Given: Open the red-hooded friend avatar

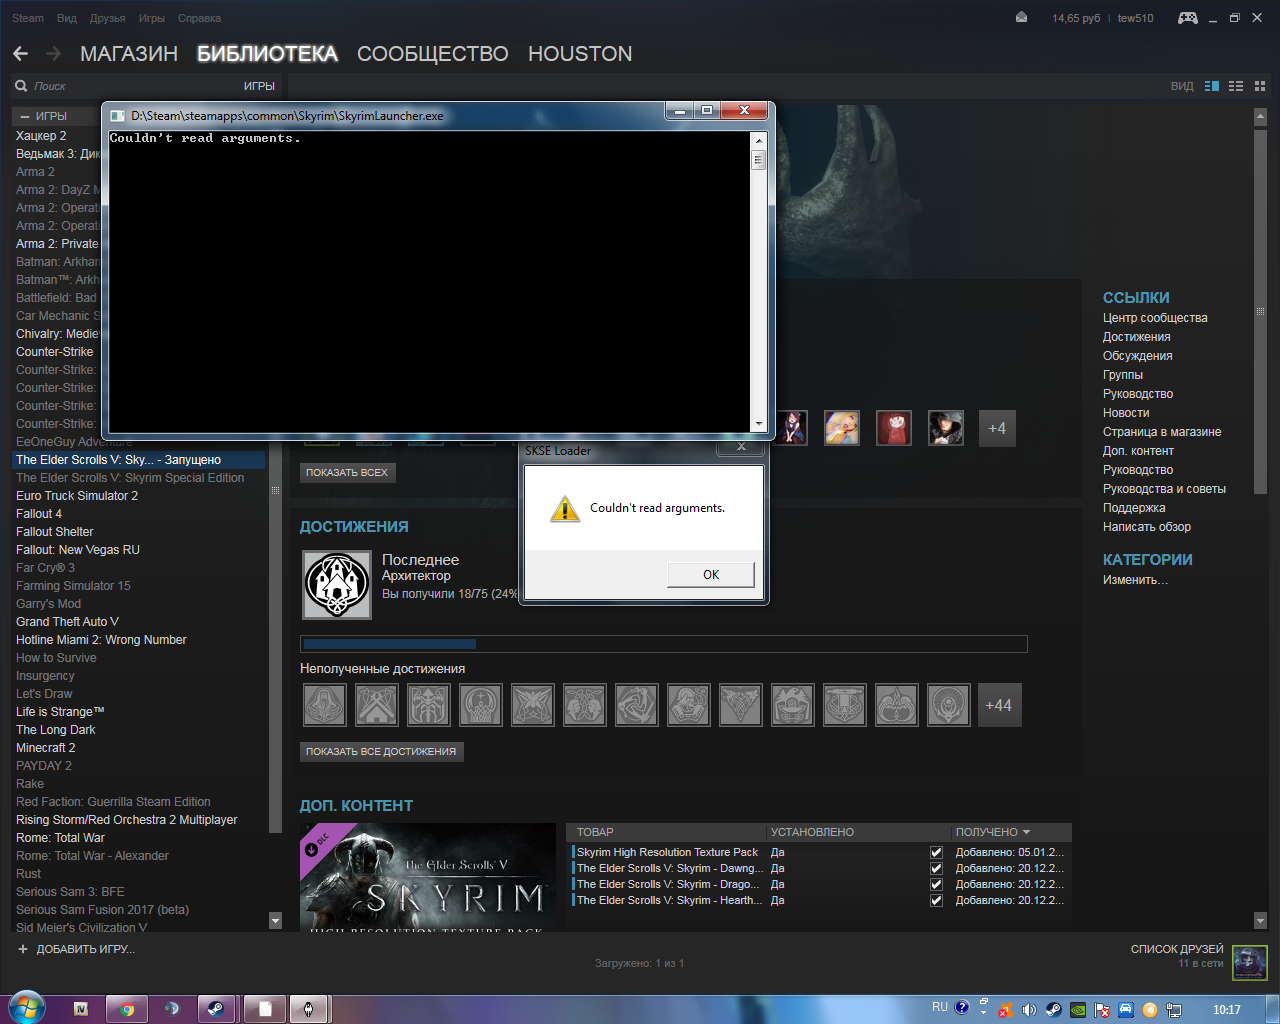Looking at the screenshot, I should 894,428.
